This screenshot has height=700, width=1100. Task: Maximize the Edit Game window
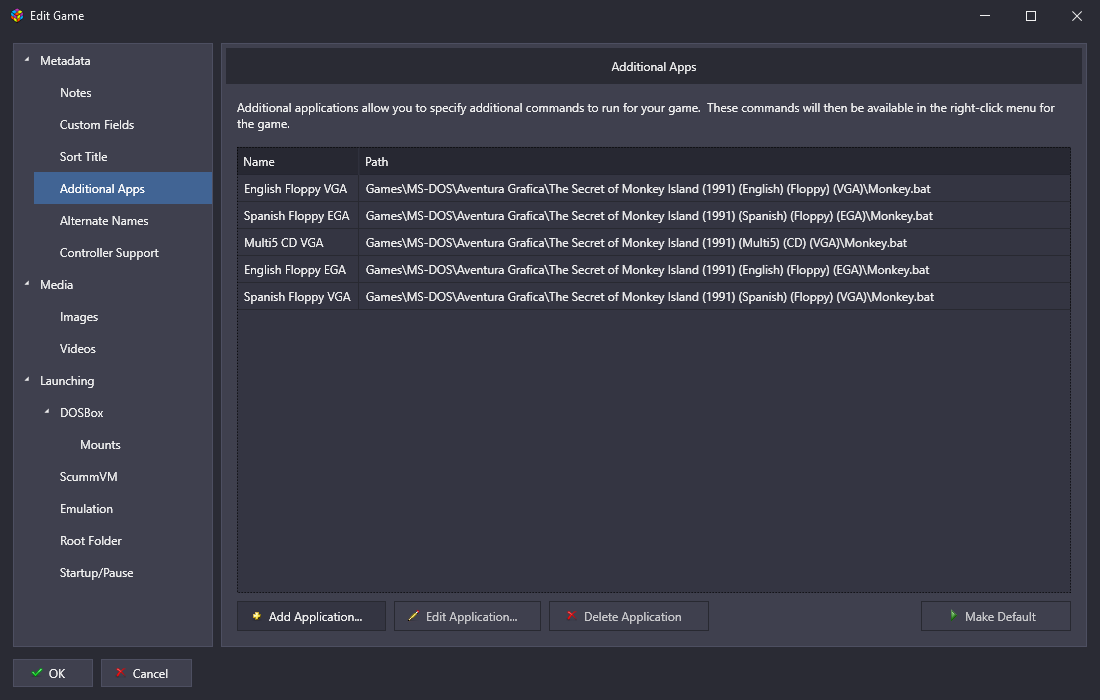point(1031,15)
